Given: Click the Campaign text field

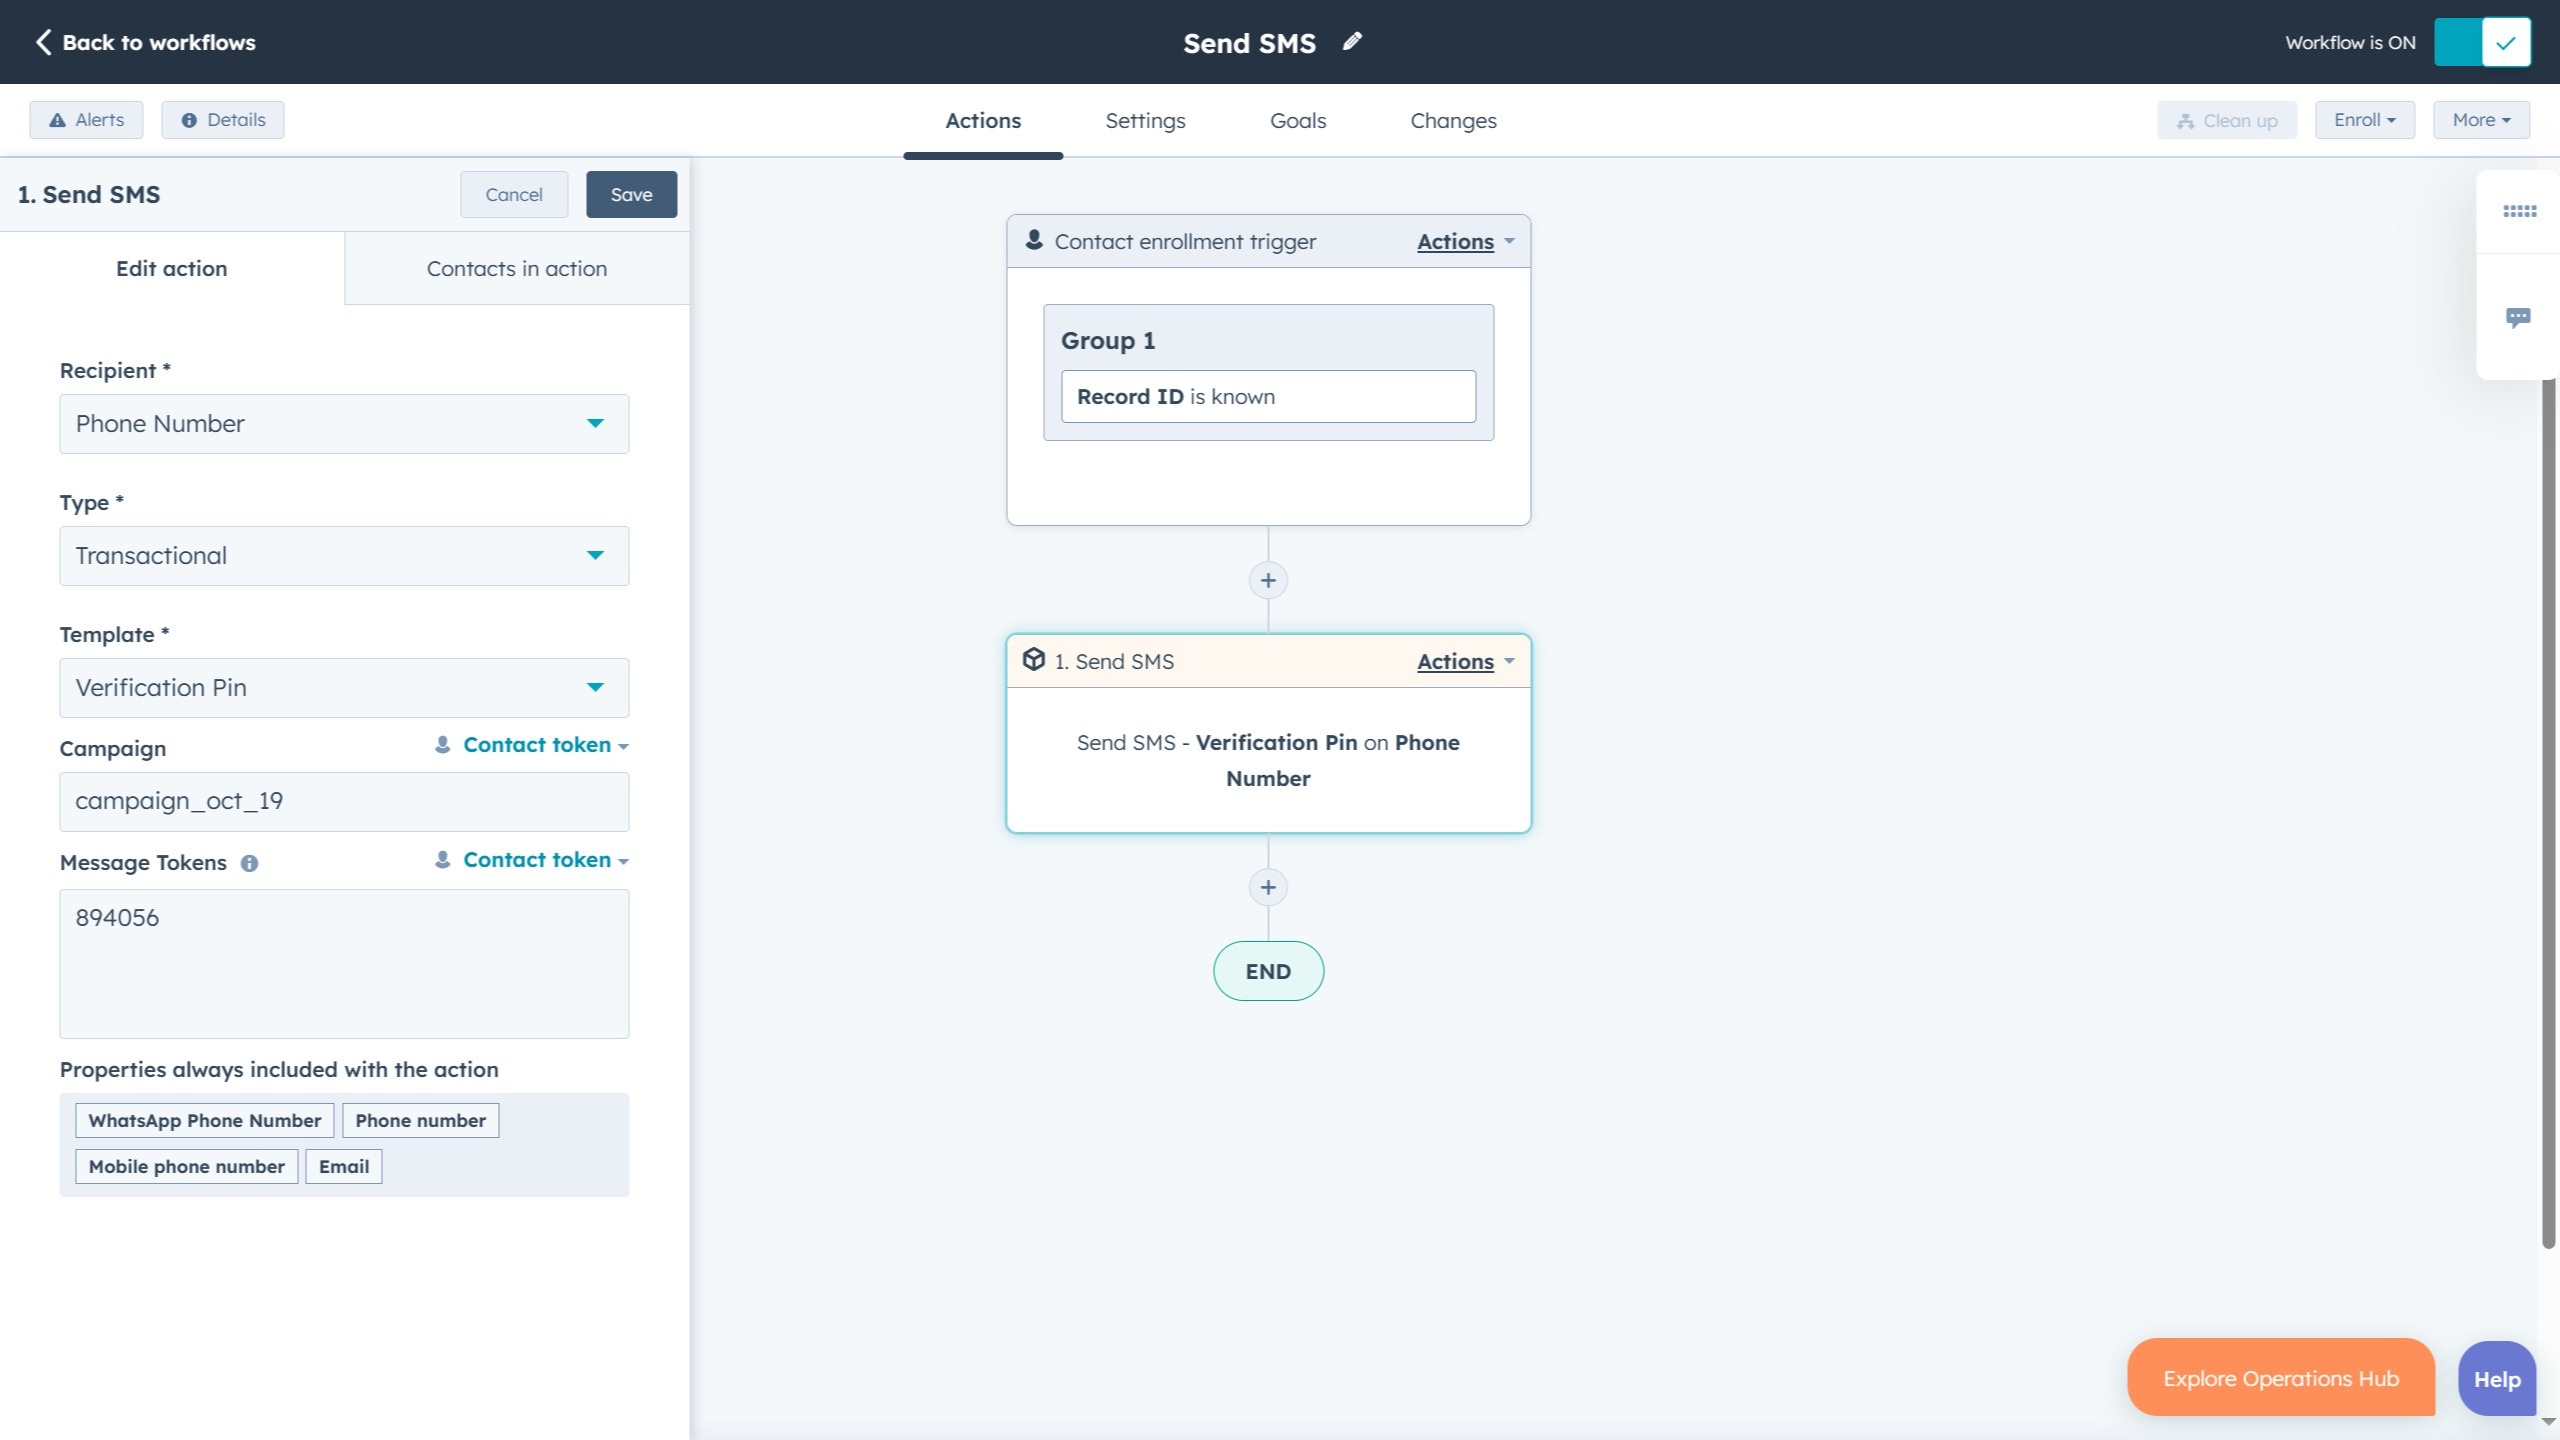Looking at the screenshot, I should pos(344,801).
